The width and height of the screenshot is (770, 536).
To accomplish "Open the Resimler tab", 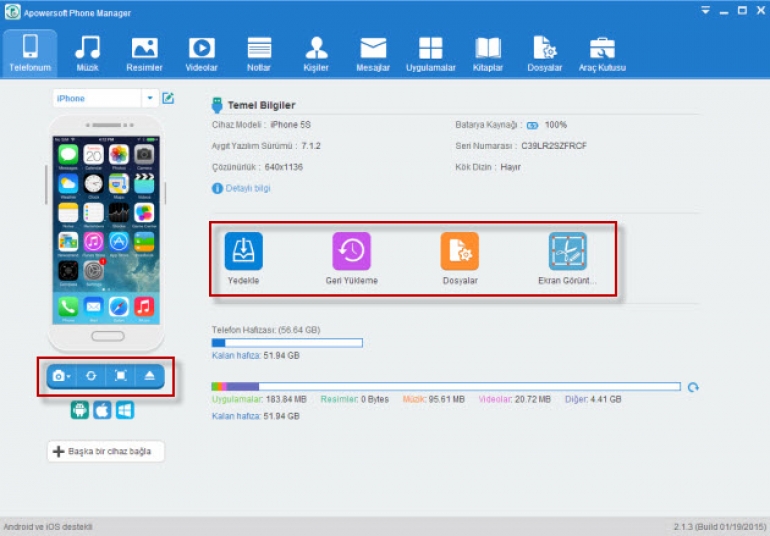I will (x=144, y=53).
